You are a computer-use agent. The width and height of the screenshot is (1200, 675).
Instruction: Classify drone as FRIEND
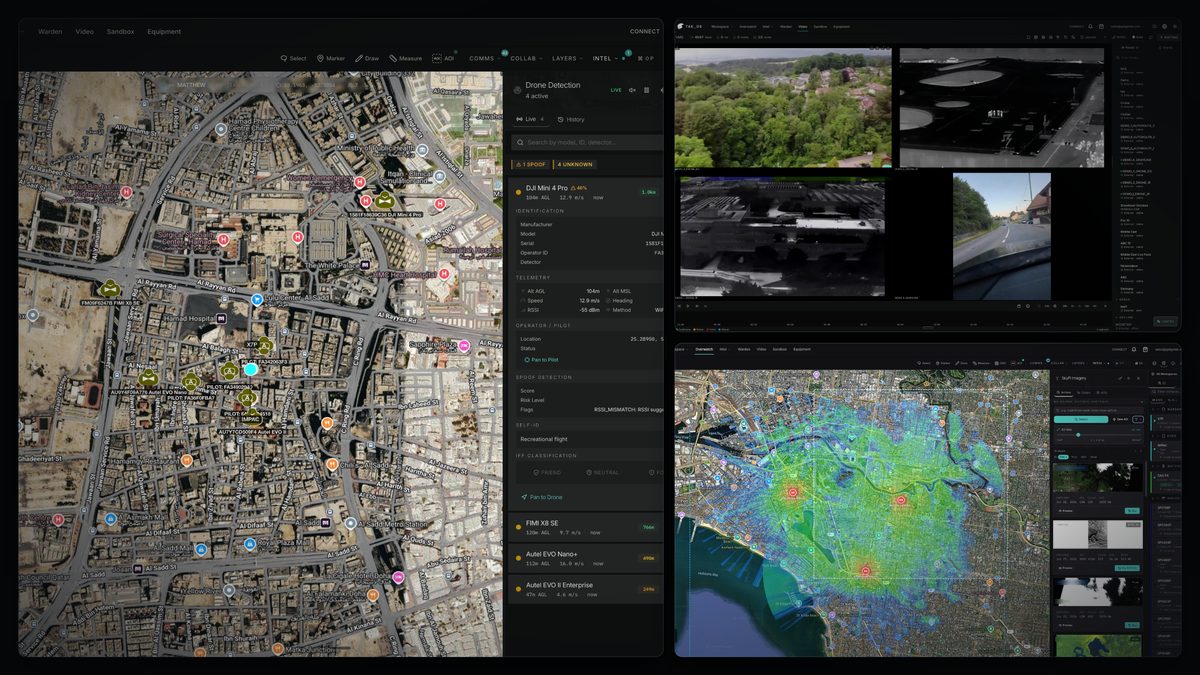pyautogui.click(x=547, y=472)
